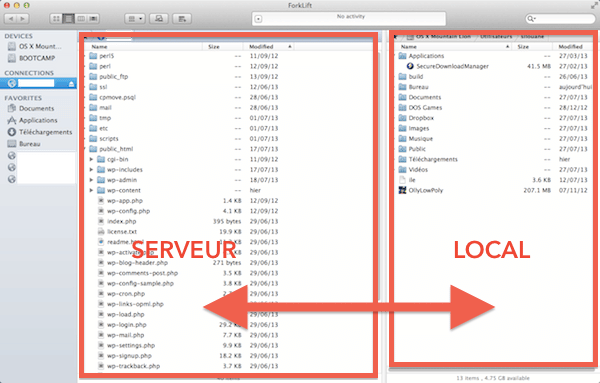
Task: Select license.txt file icon
Action: tap(101, 231)
